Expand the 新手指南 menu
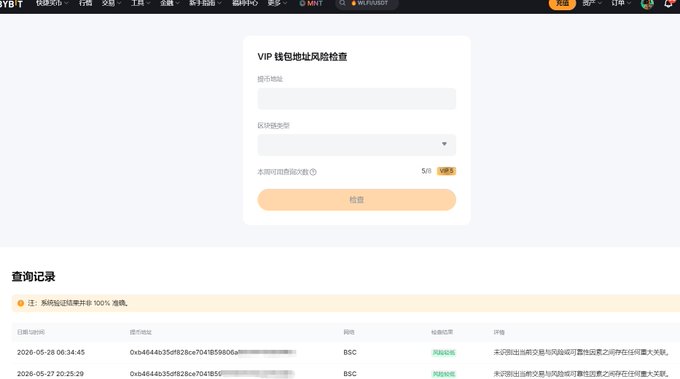 point(205,3)
